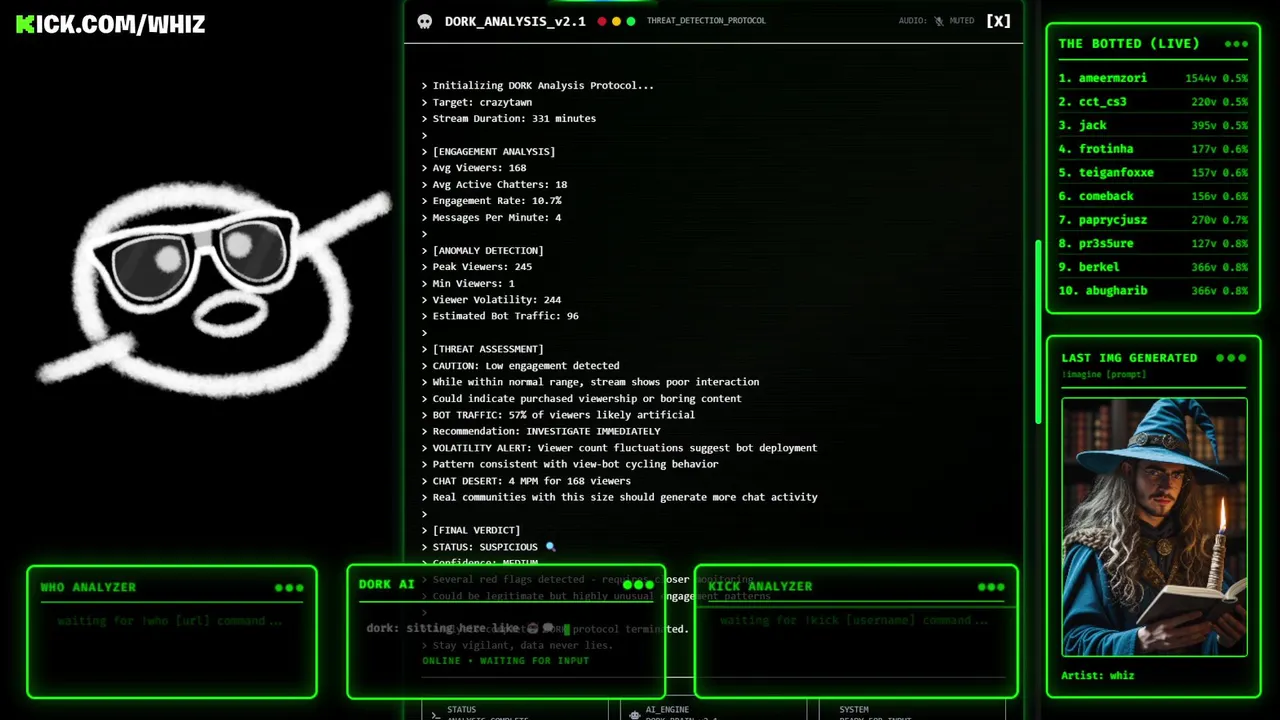Click the three green dots on DORK AI panel

click(x=638, y=585)
